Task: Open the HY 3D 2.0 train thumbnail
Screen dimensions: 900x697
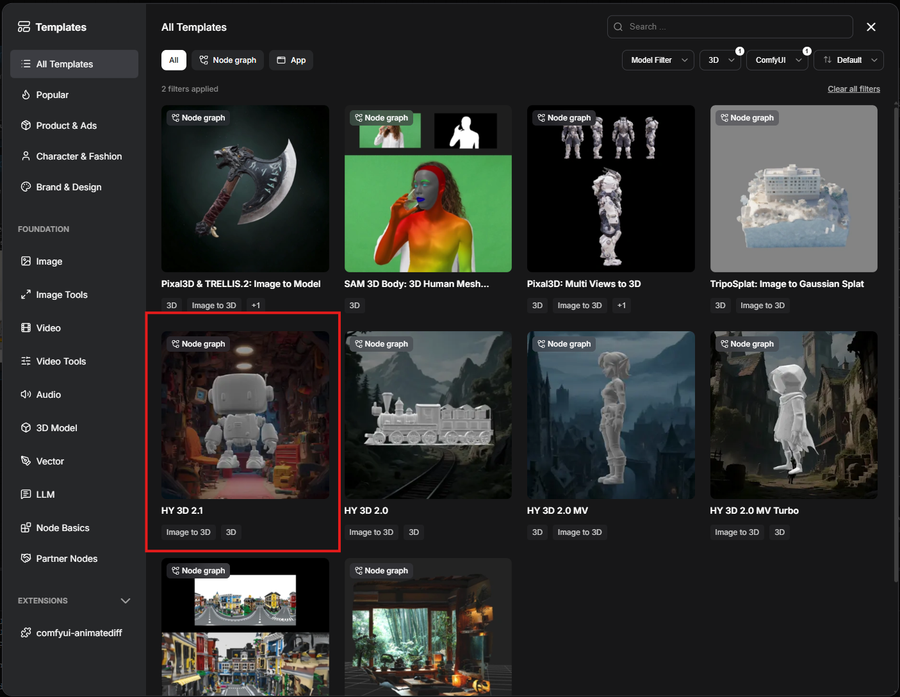Action: [428, 415]
